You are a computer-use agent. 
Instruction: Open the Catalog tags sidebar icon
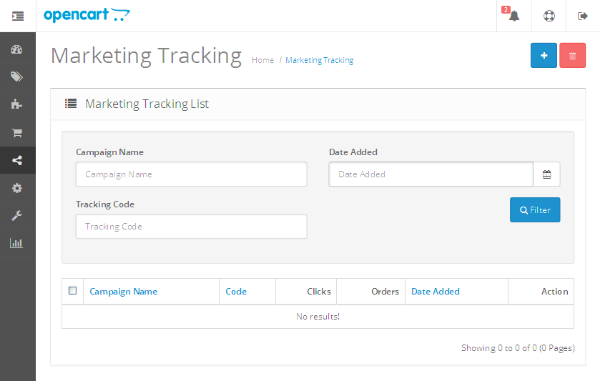pos(16,77)
